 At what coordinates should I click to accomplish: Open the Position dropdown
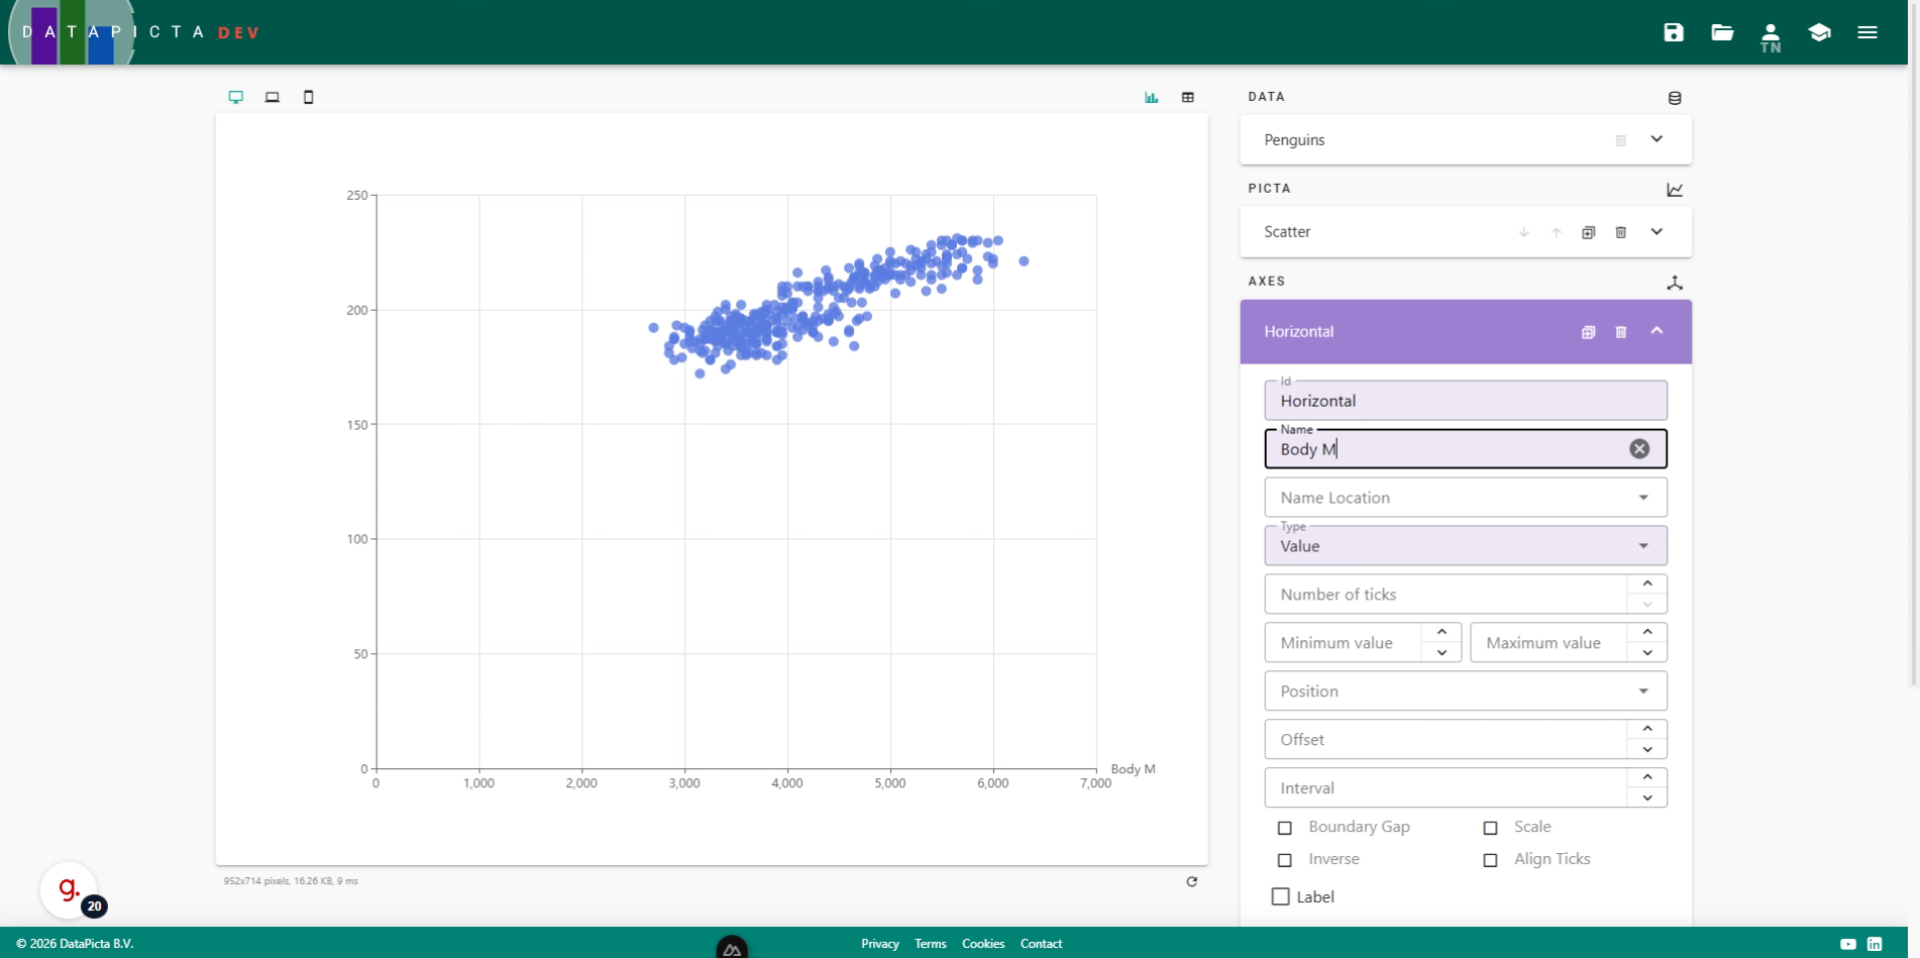click(x=1465, y=691)
